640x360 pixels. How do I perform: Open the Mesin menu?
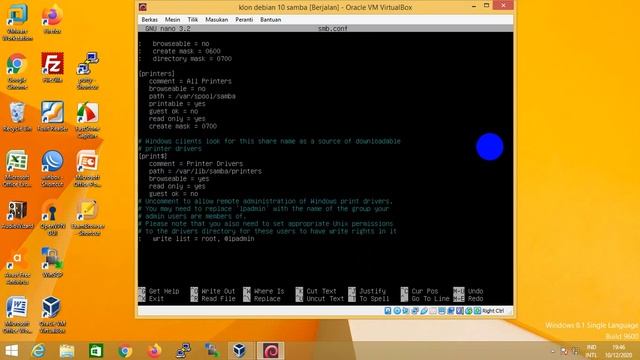[172, 20]
